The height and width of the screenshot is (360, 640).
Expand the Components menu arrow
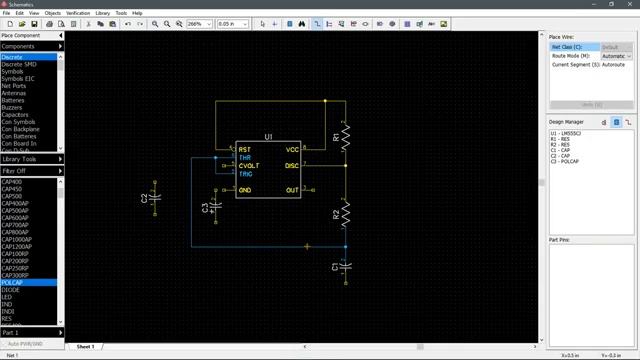click(x=60, y=46)
